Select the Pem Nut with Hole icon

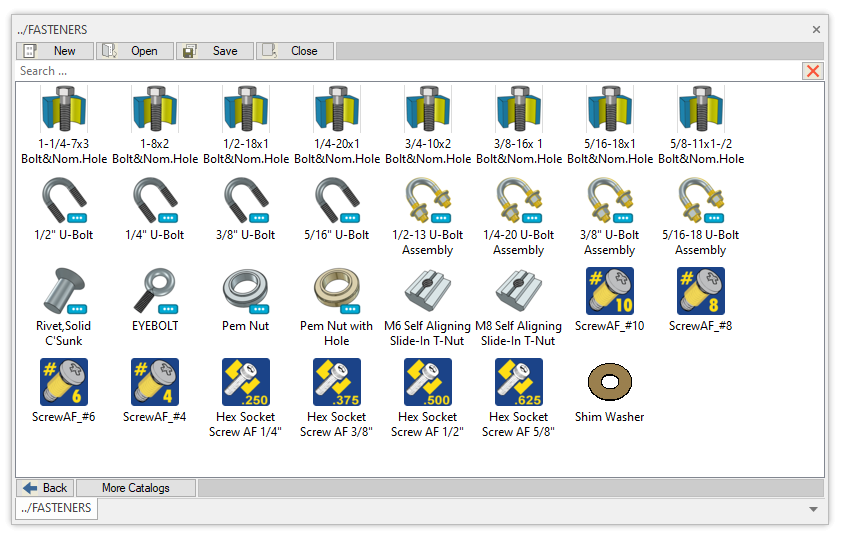336,291
